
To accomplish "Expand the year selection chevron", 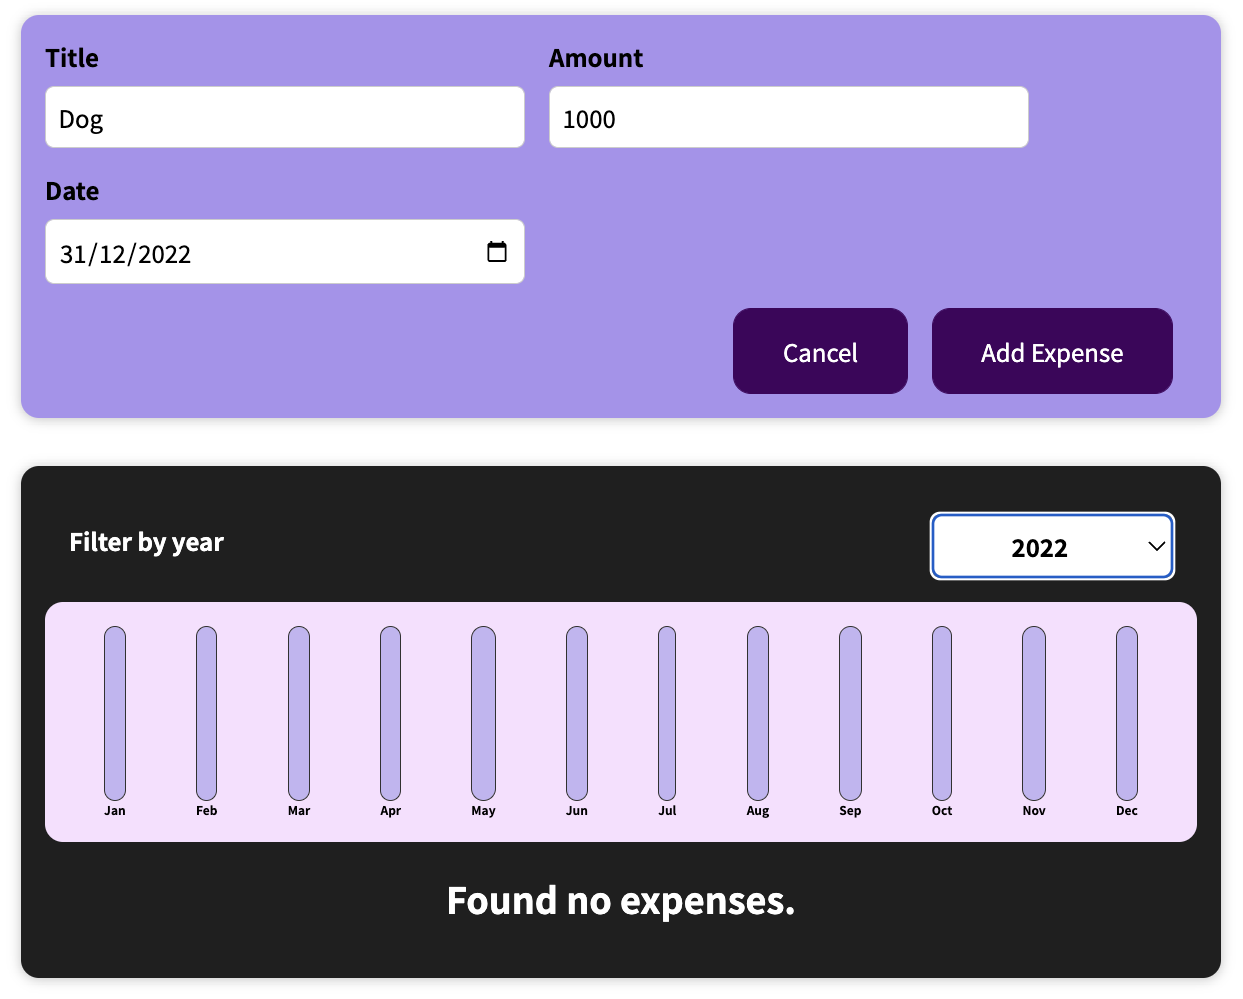I will (x=1155, y=546).
